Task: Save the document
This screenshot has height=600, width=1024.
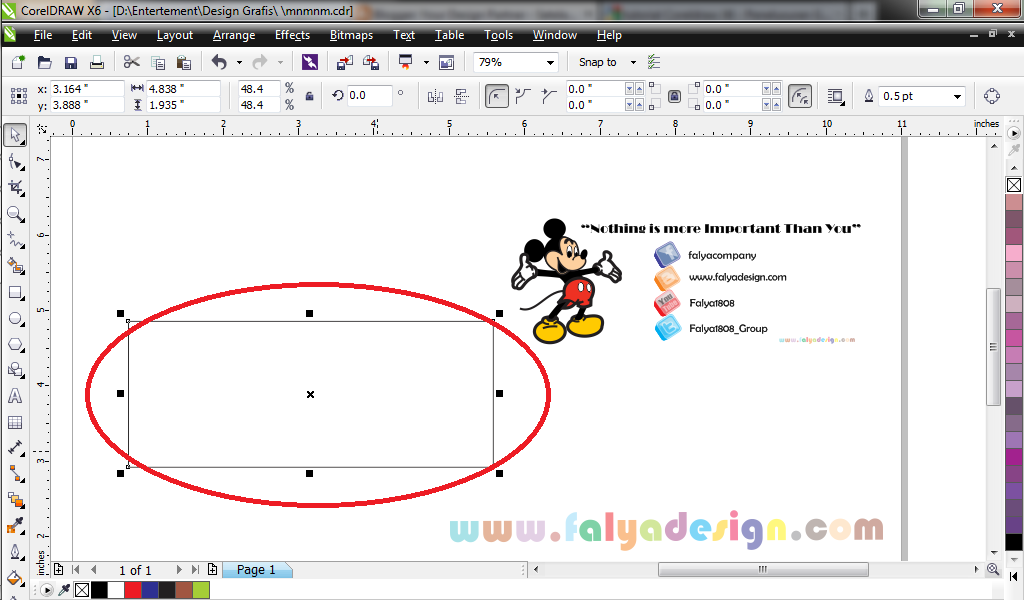Action: pos(71,62)
